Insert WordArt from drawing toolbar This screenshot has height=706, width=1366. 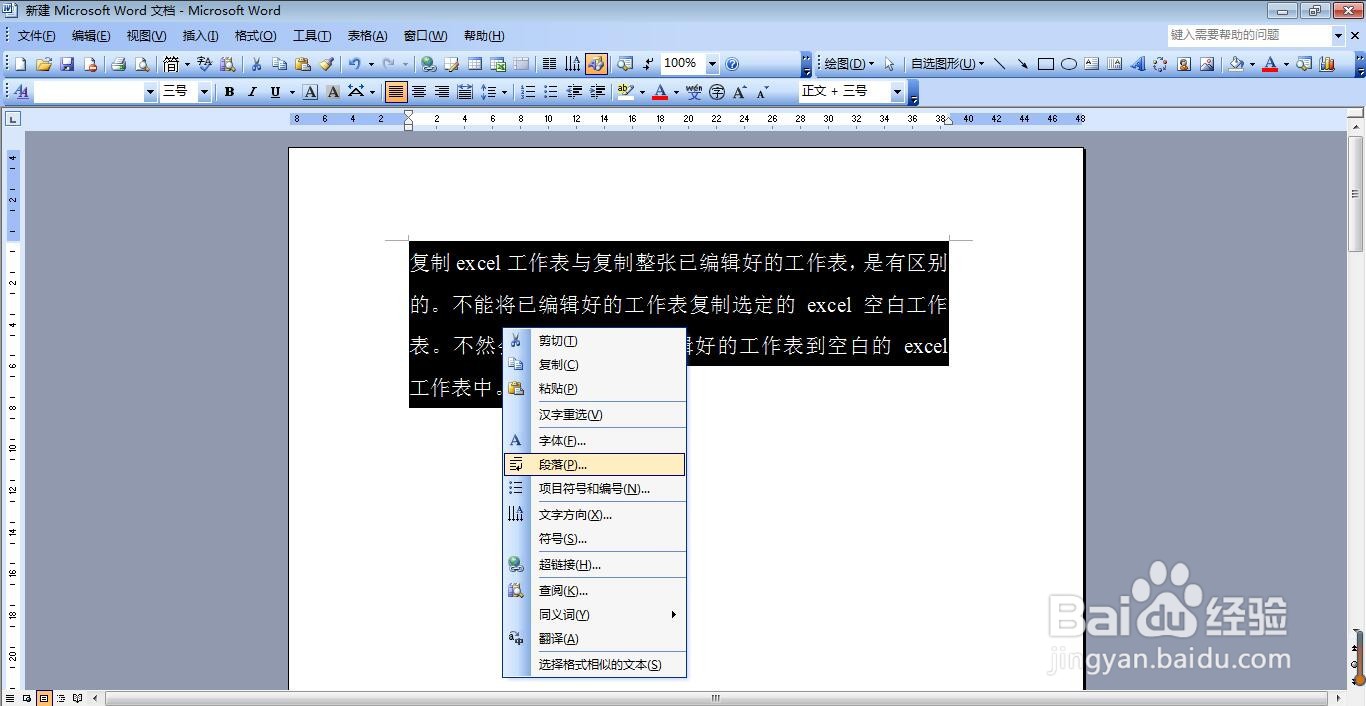tap(1137, 64)
